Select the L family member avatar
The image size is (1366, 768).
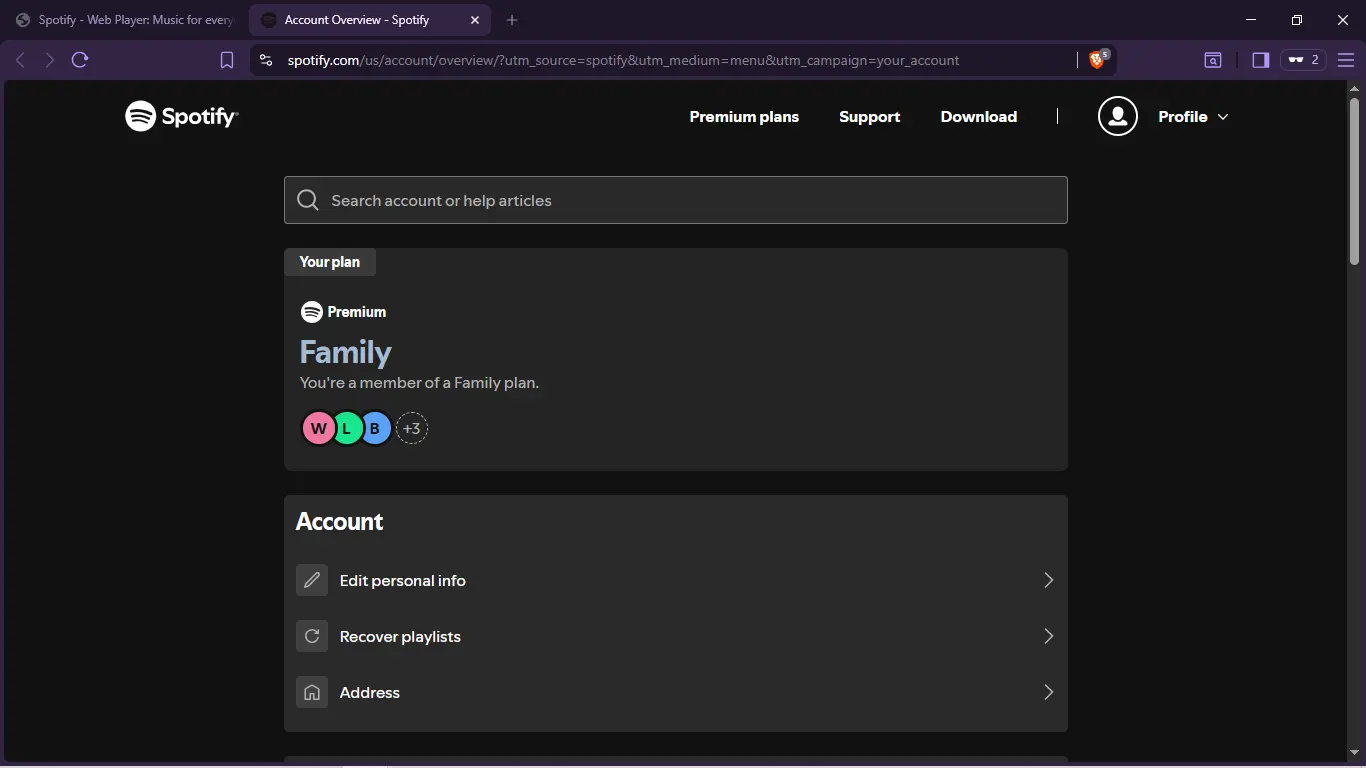347,429
